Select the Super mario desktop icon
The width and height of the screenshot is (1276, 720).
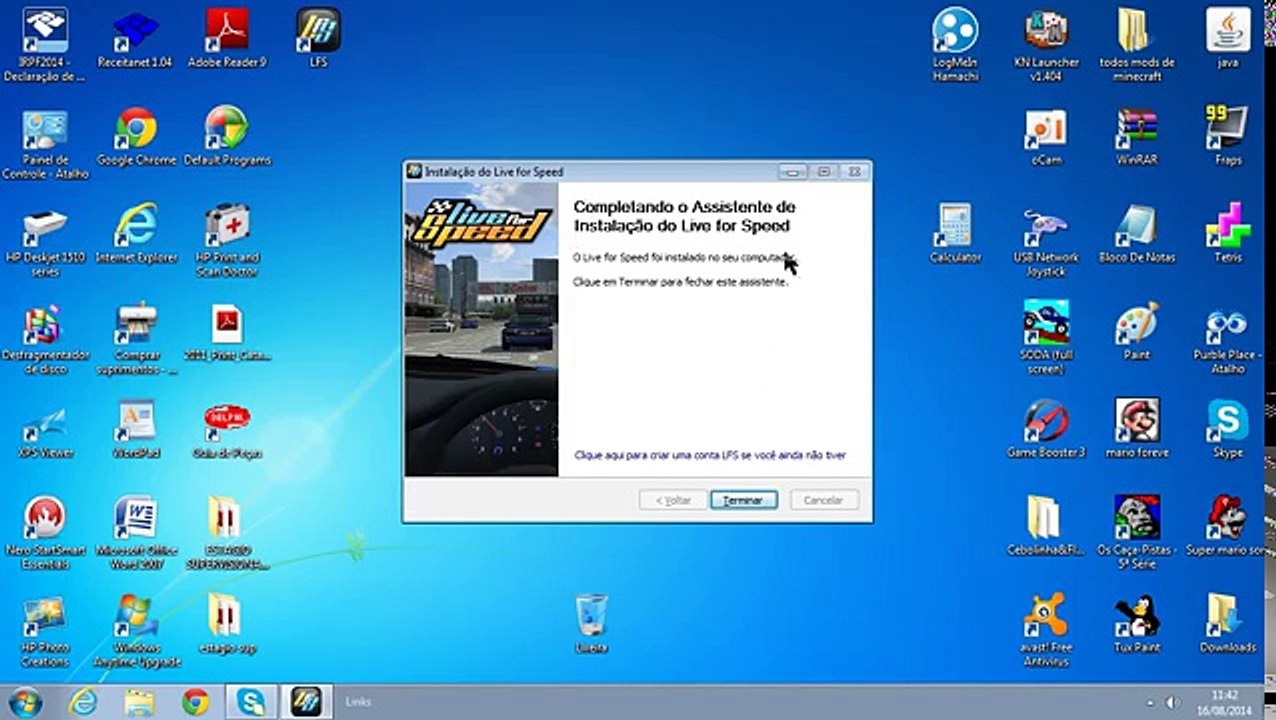click(x=1228, y=527)
